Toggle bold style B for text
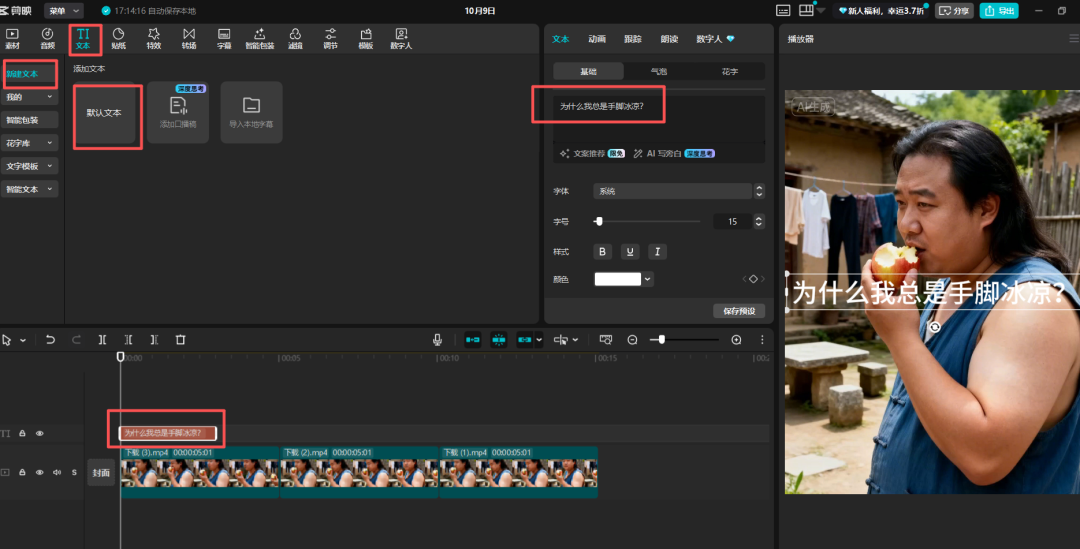Viewport: 1080px width, 549px height. (x=602, y=252)
